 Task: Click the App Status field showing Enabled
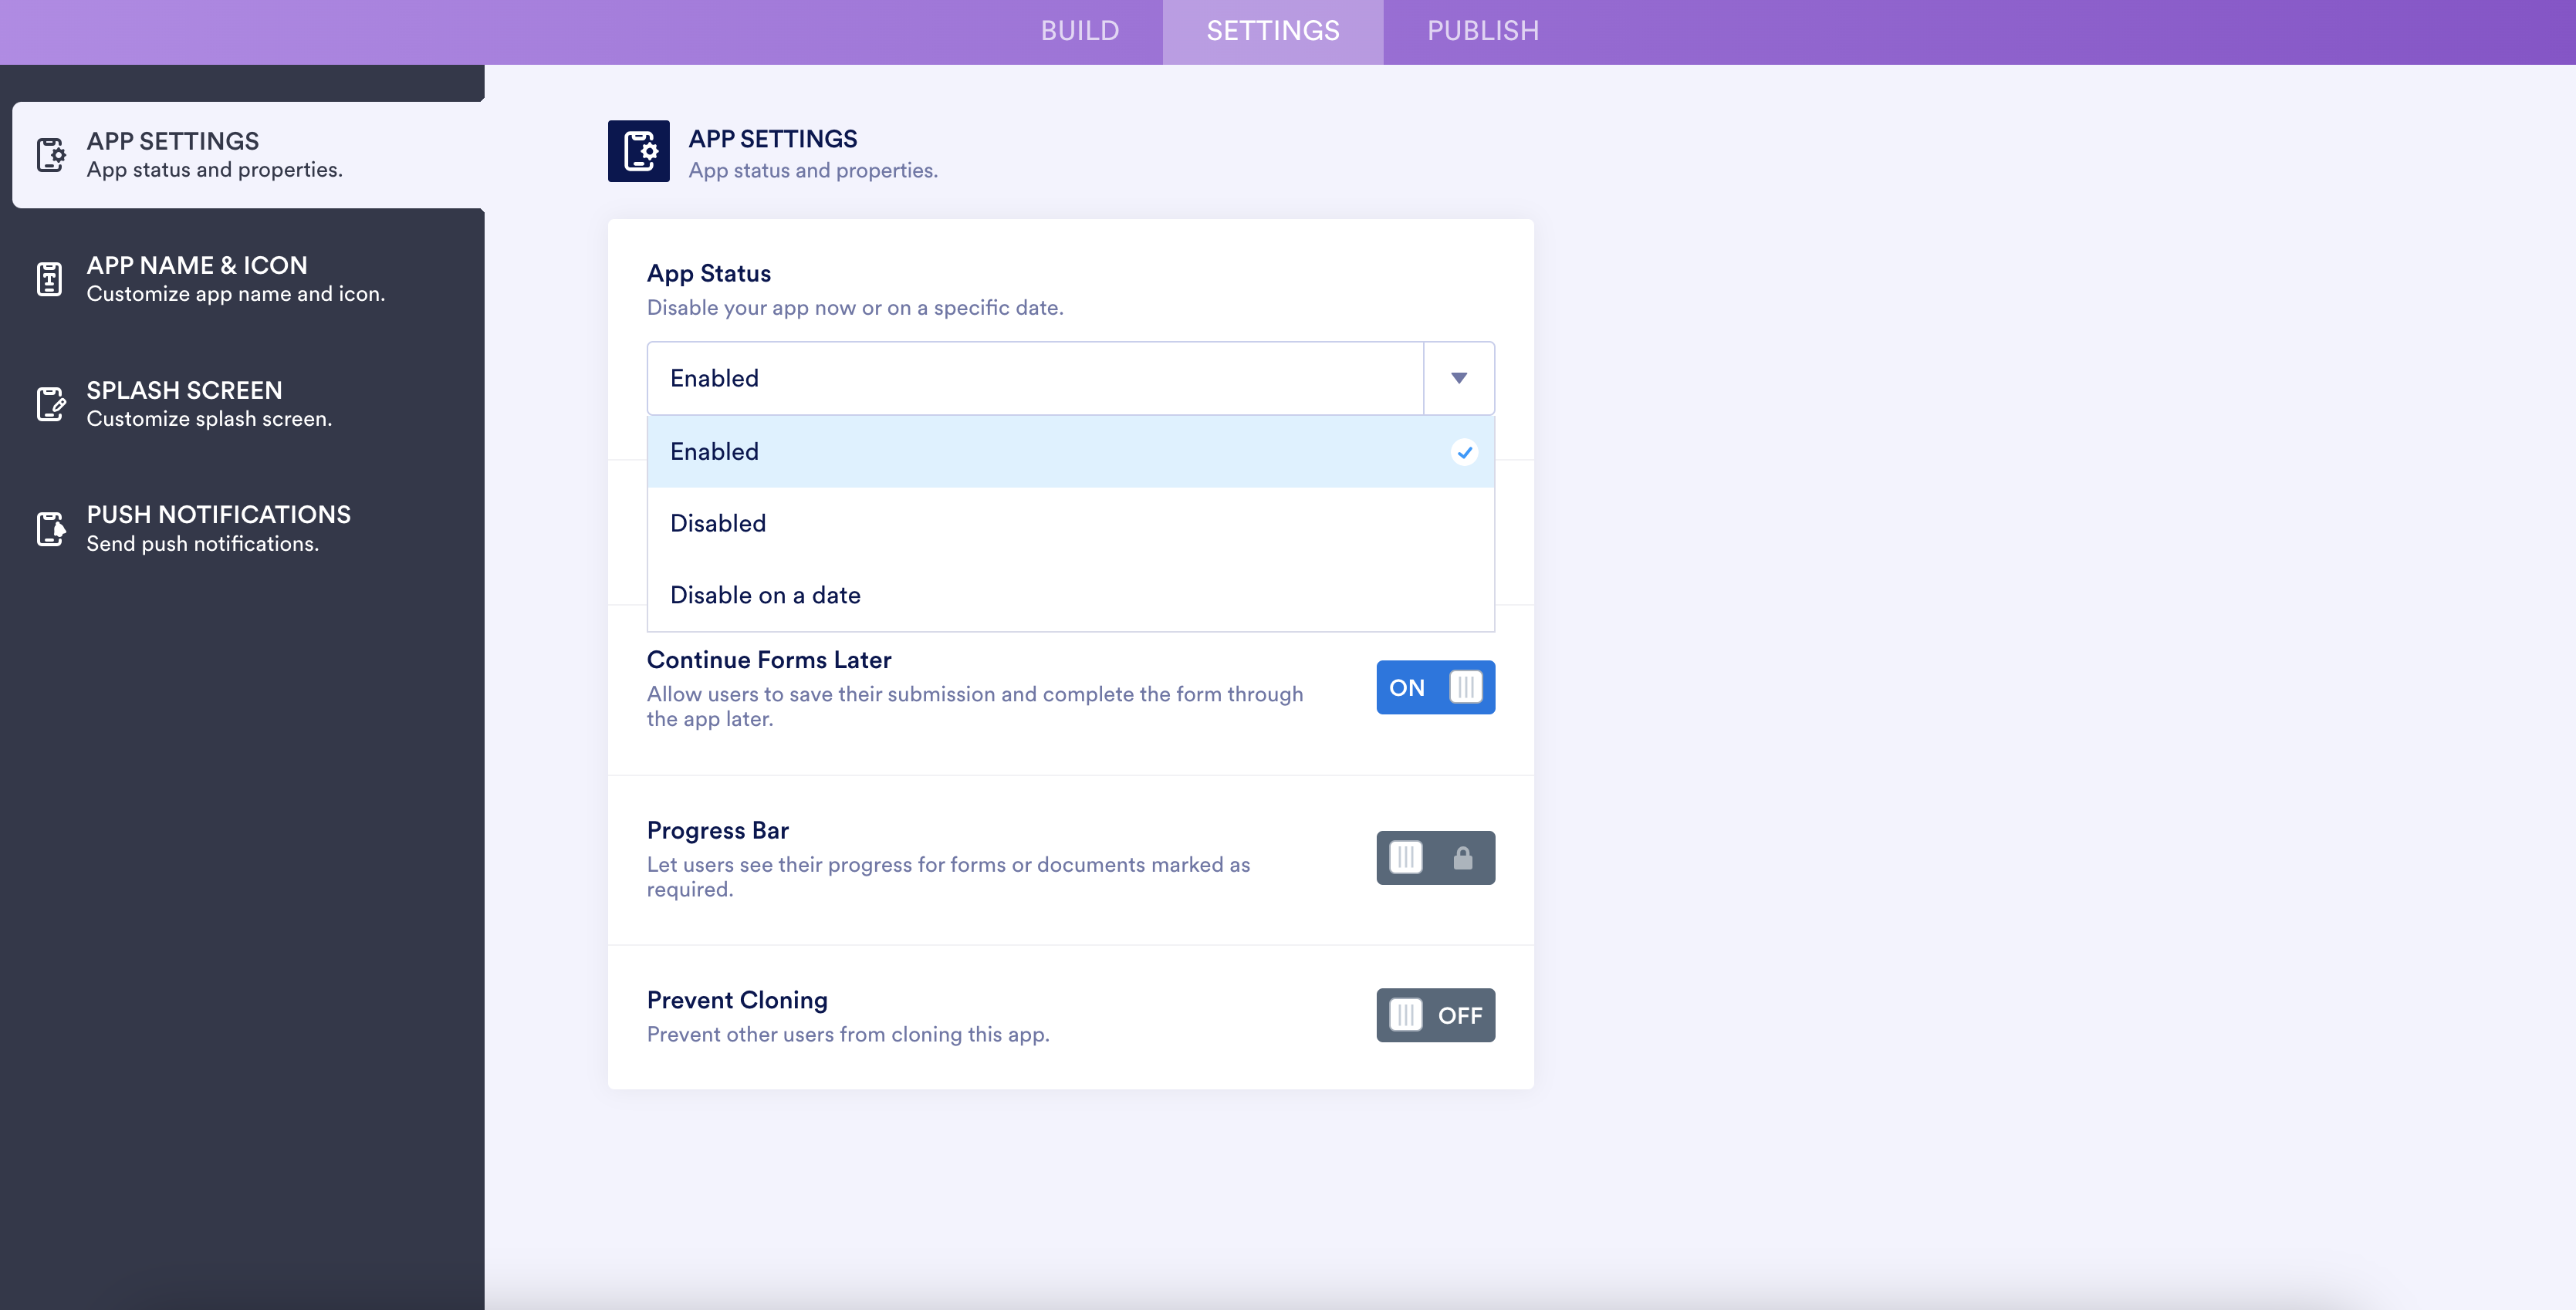point(1034,378)
